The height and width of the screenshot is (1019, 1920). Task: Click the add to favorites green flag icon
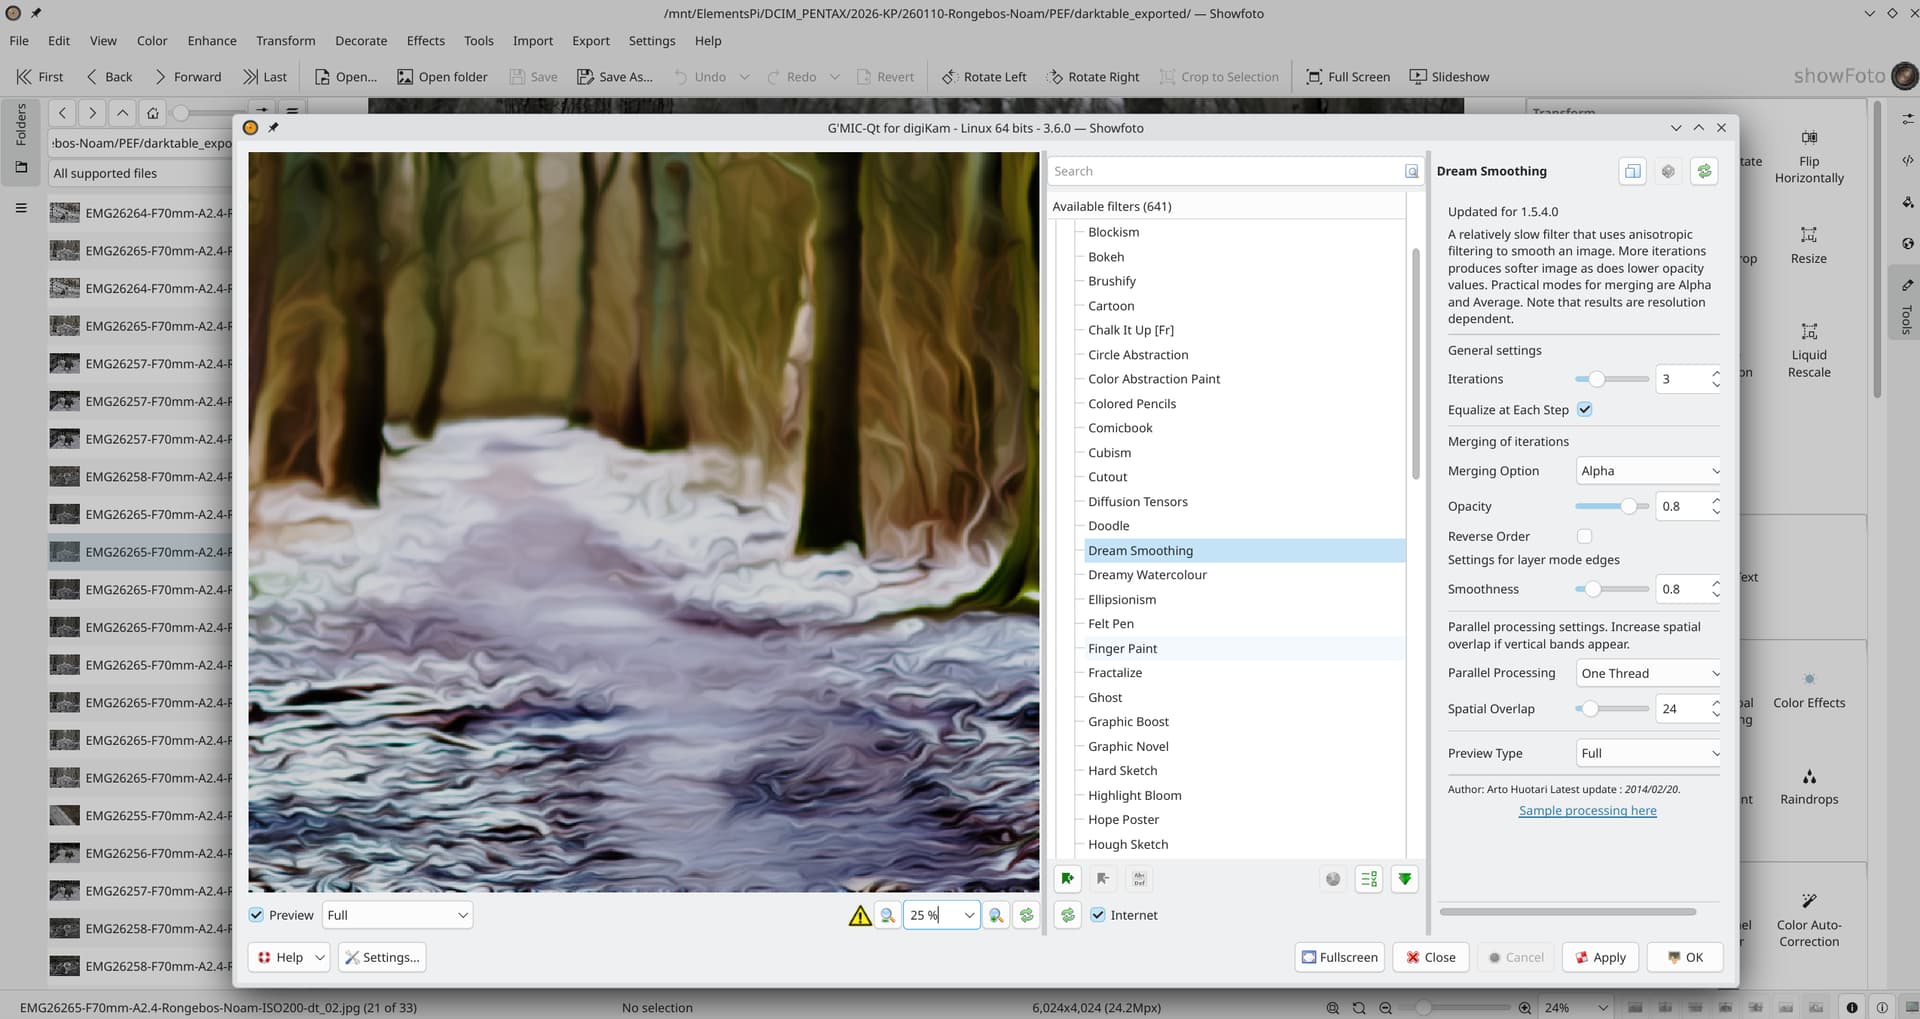(x=1068, y=879)
